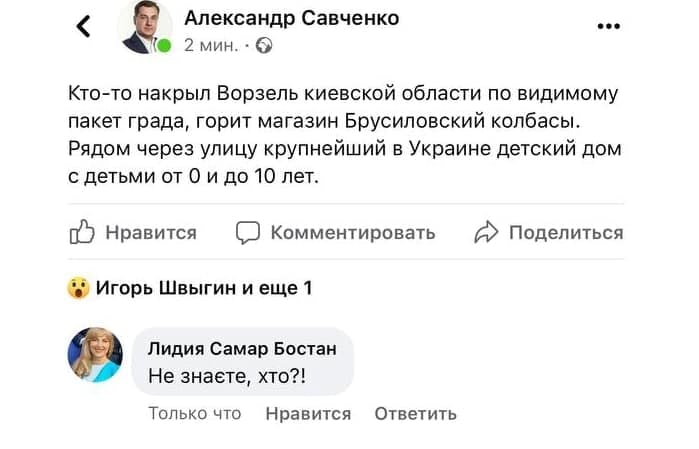
Task: View reactions list "Игорь Швыгин и еще 1"
Action: point(203,289)
